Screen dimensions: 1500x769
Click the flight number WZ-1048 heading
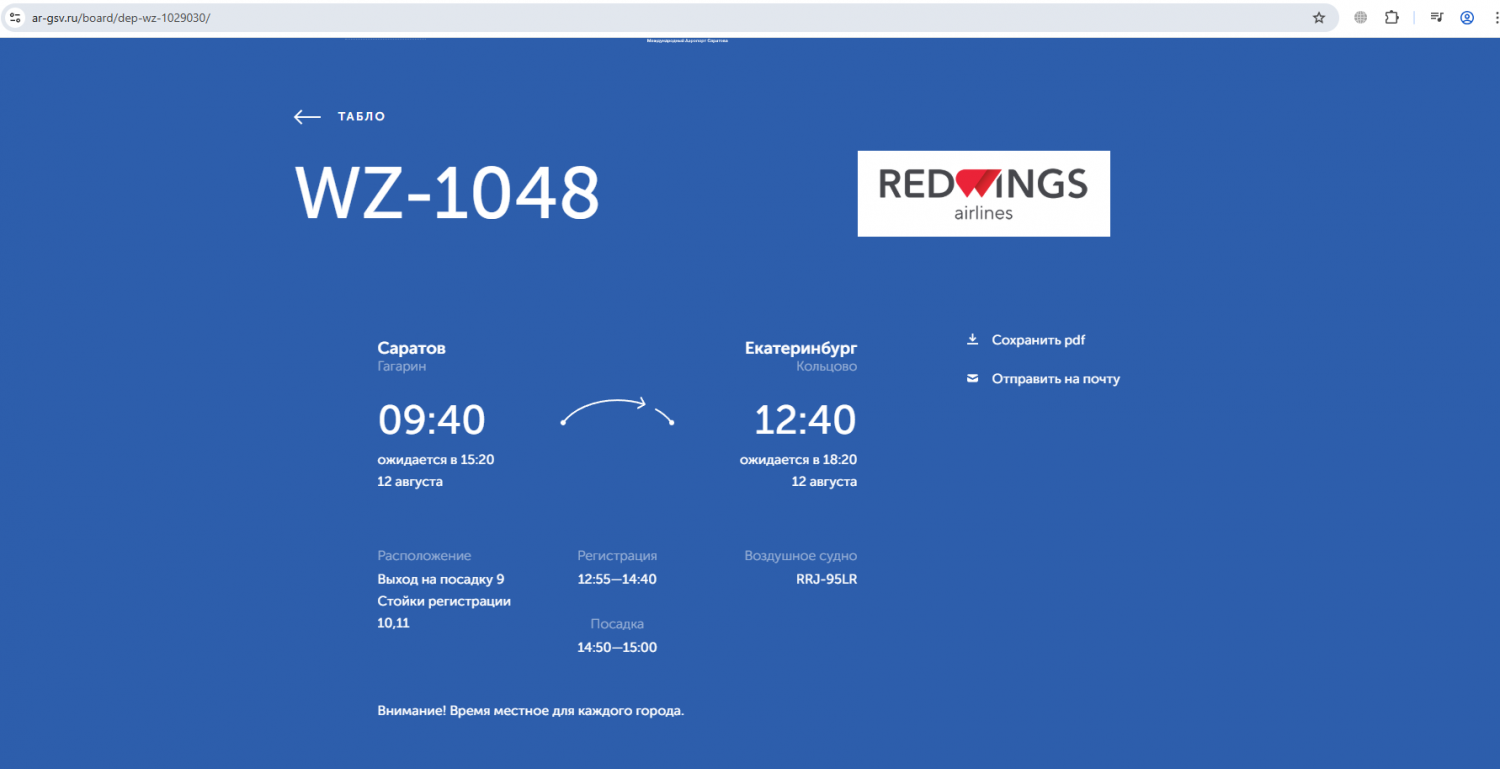coord(448,193)
